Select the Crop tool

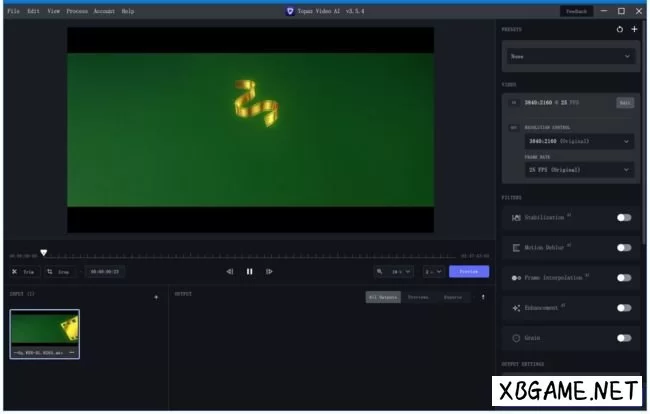[x=58, y=271]
